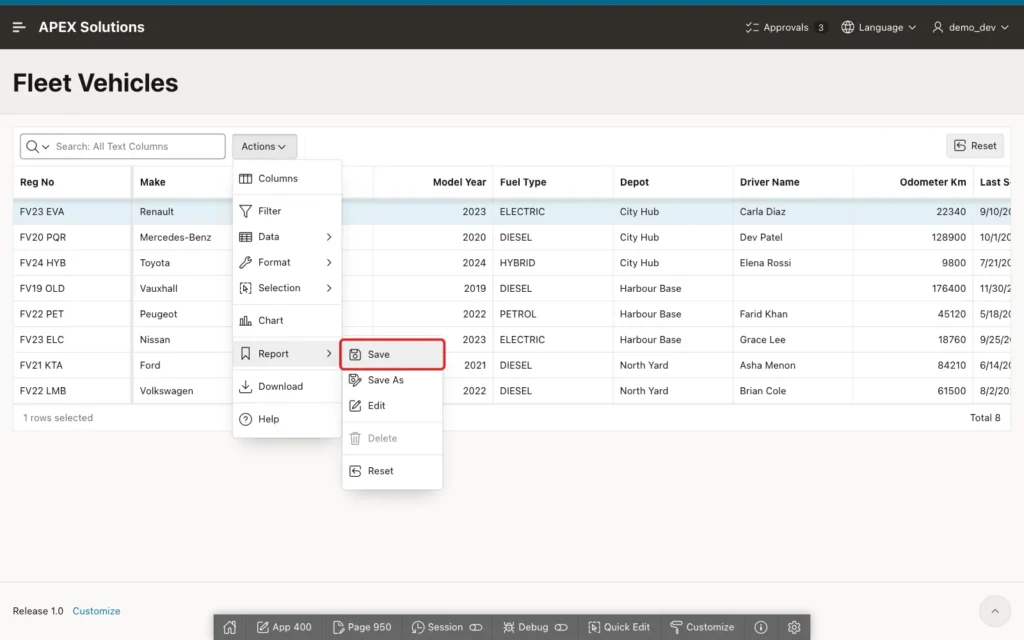This screenshot has width=1024, height=640.
Task: Expand the Selection submenu arrow
Action: click(x=328, y=288)
